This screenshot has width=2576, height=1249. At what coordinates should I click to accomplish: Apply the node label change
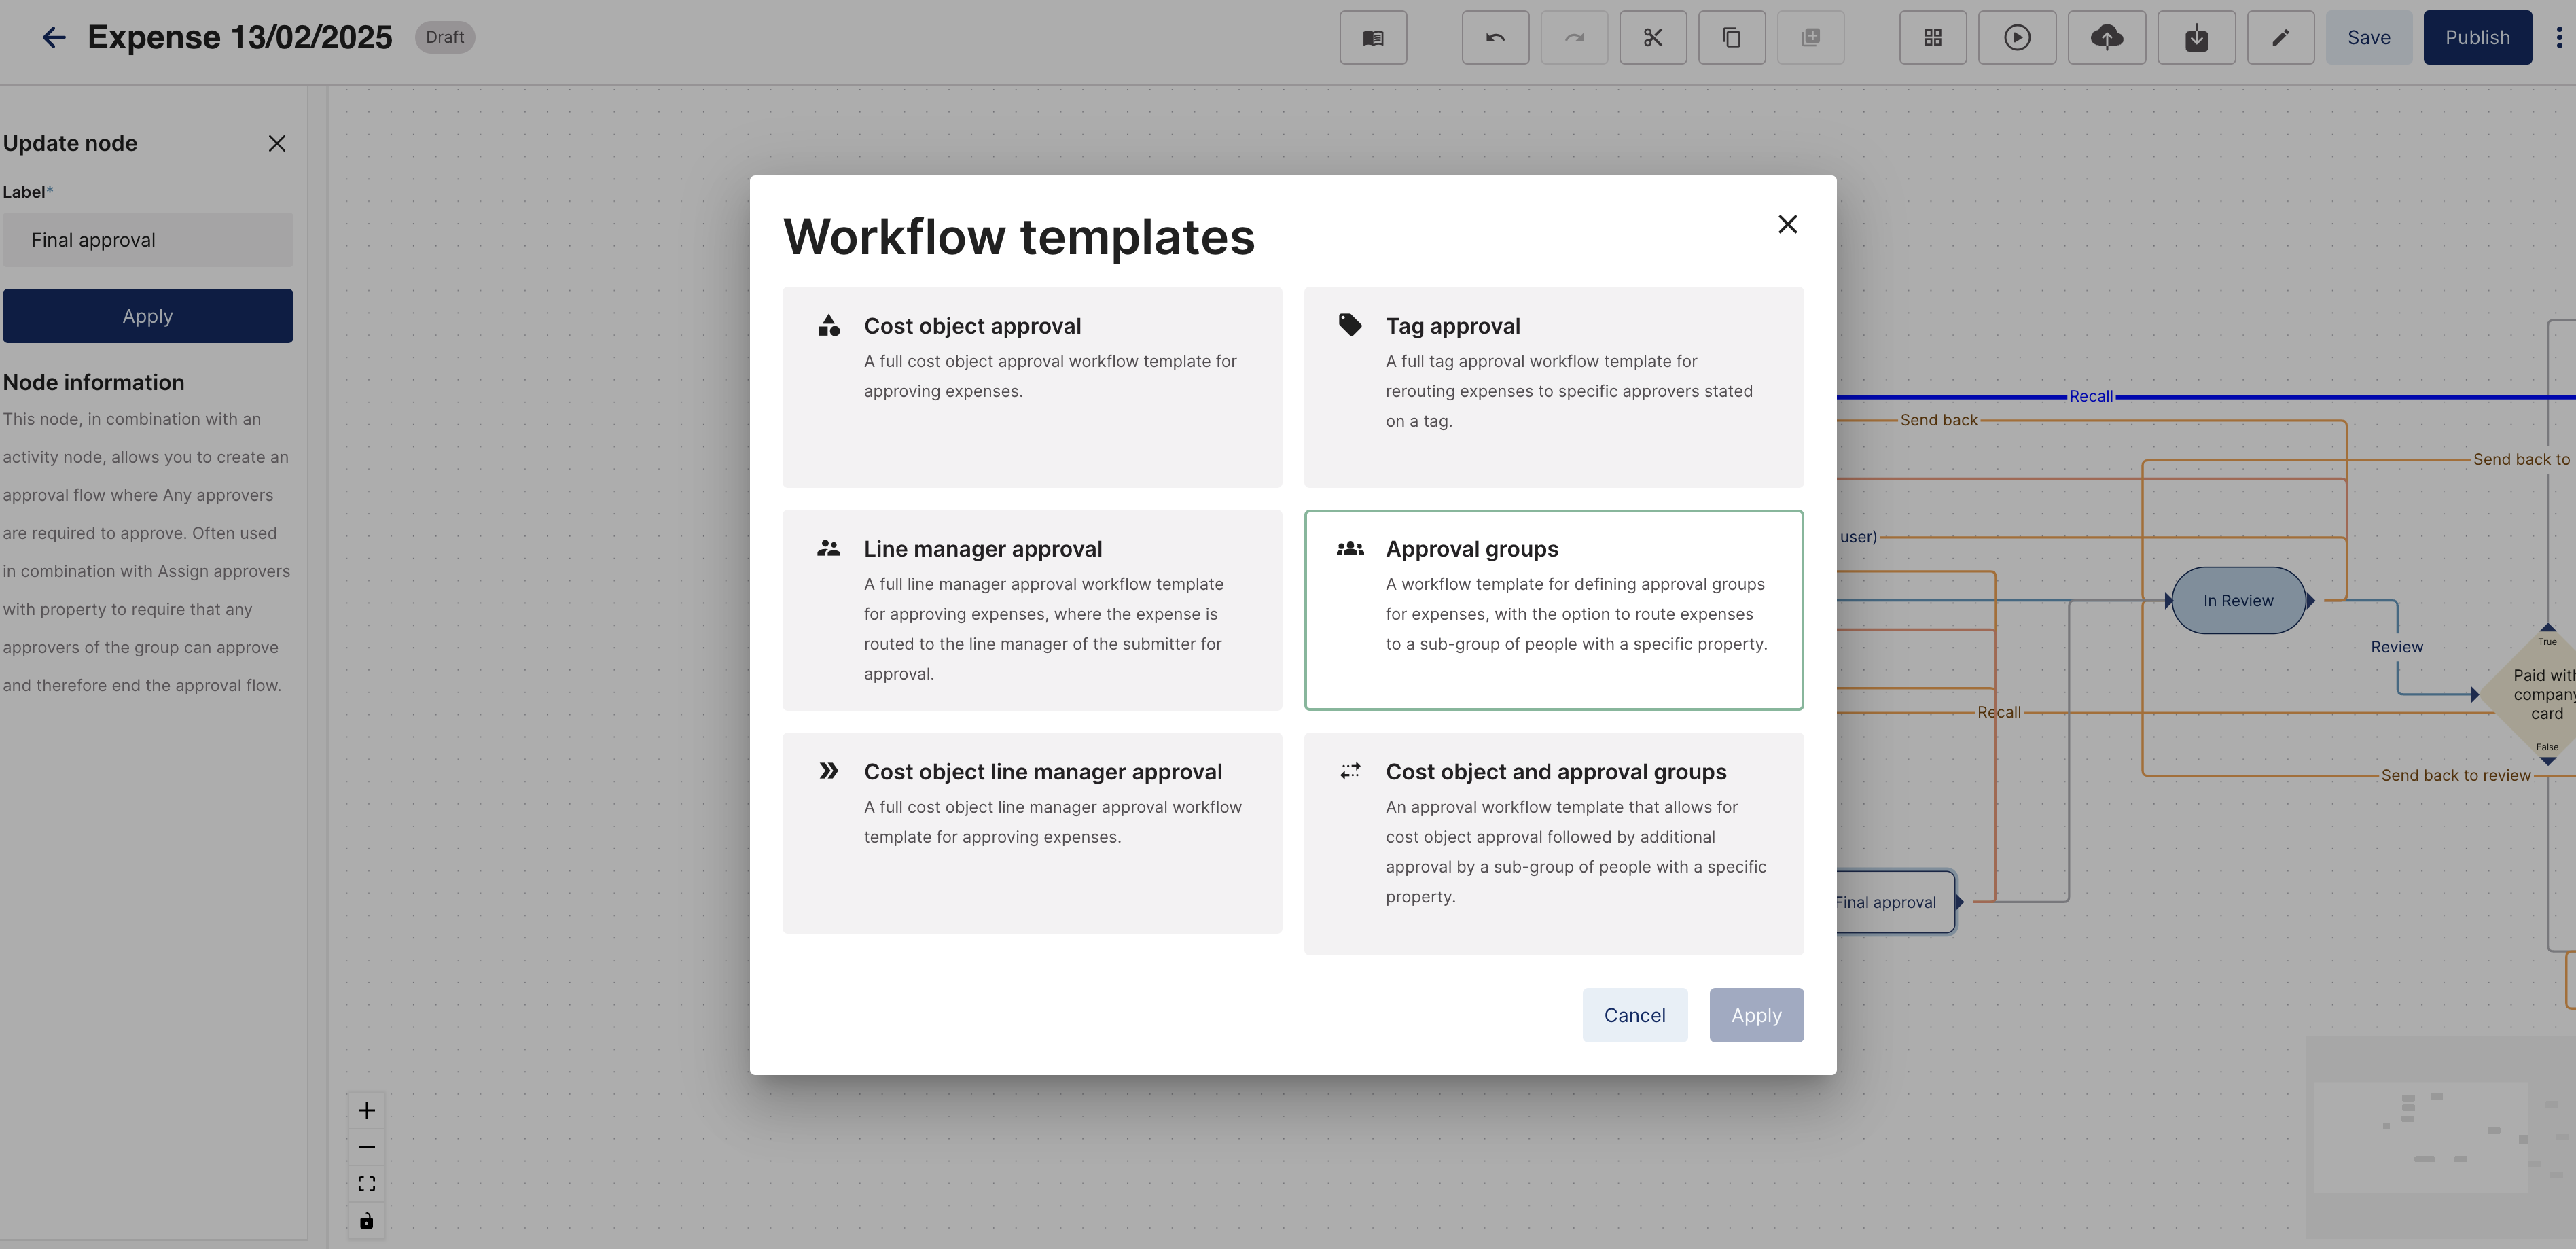148,316
